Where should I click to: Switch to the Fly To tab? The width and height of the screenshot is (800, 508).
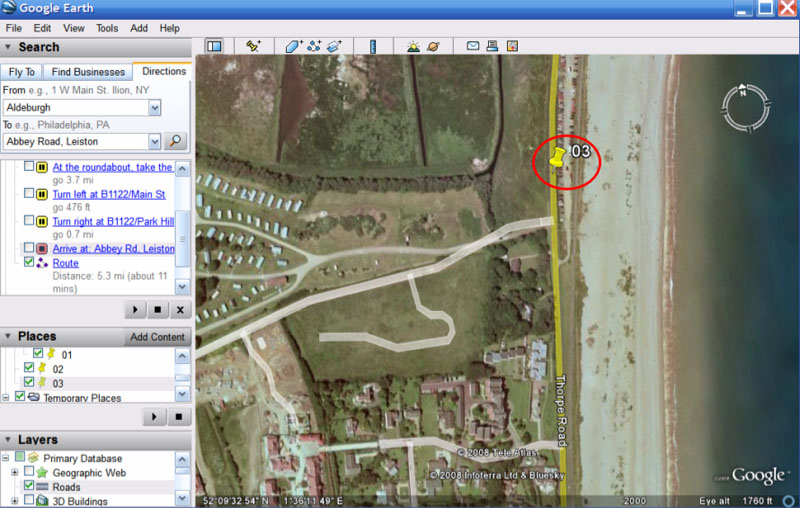click(x=21, y=72)
